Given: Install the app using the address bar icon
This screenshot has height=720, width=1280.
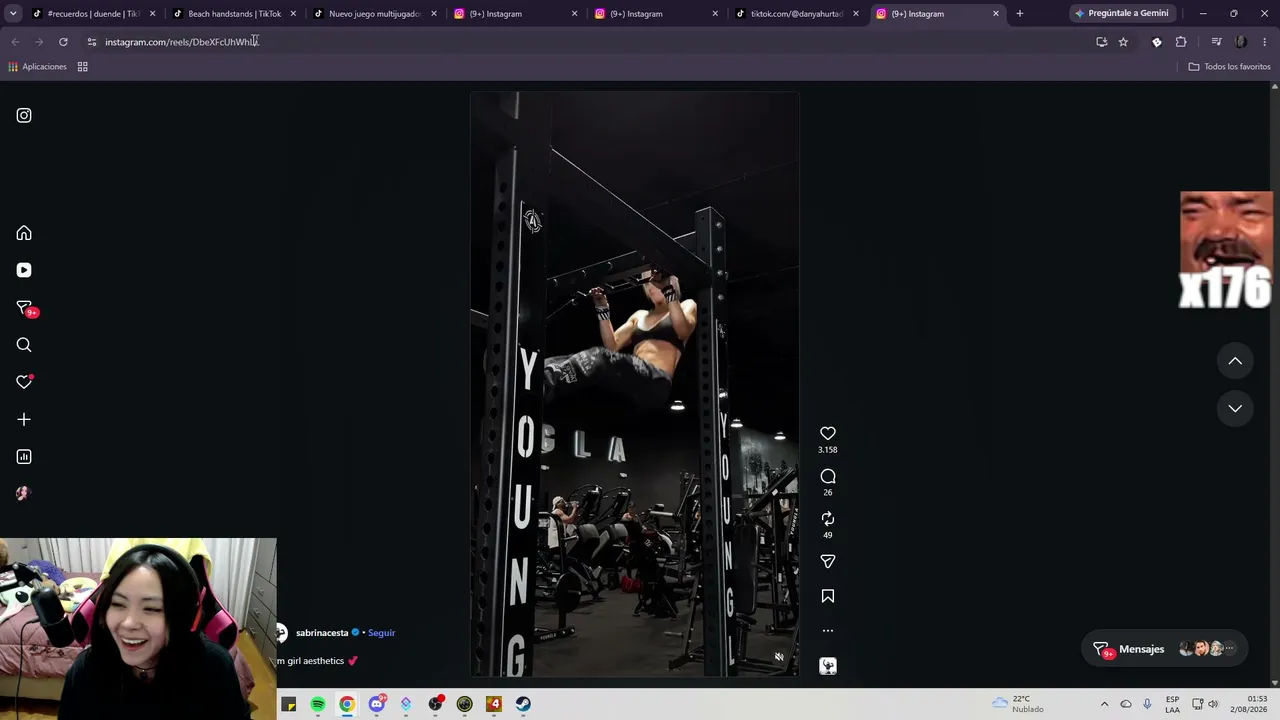Looking at the screenshot, I should click(1101, 42).
